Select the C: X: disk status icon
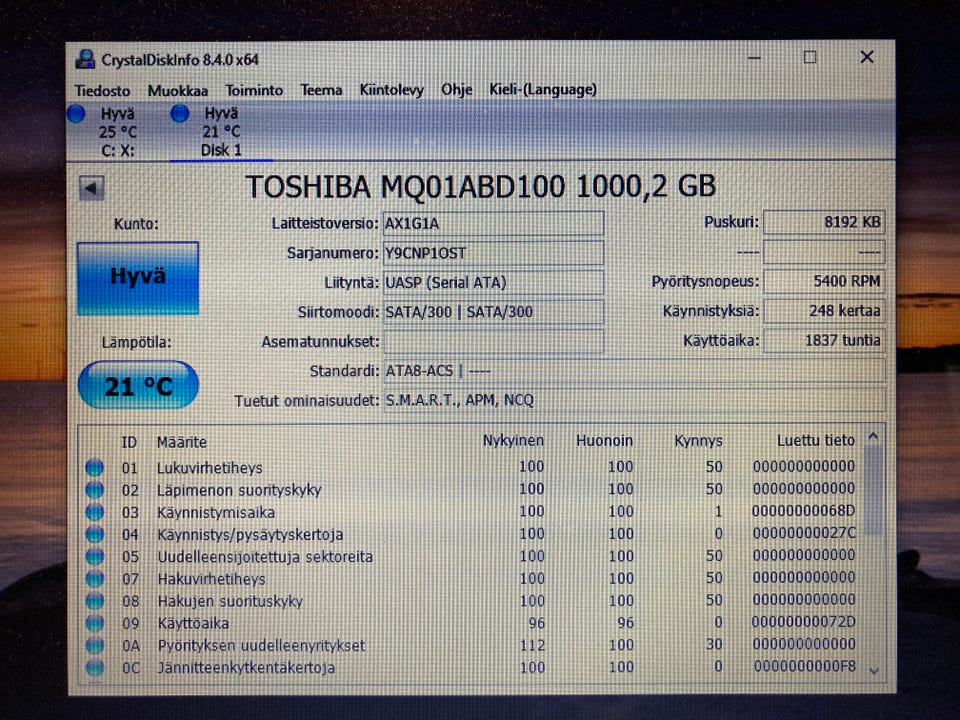The image size is (960, 720). pos(76,114)
